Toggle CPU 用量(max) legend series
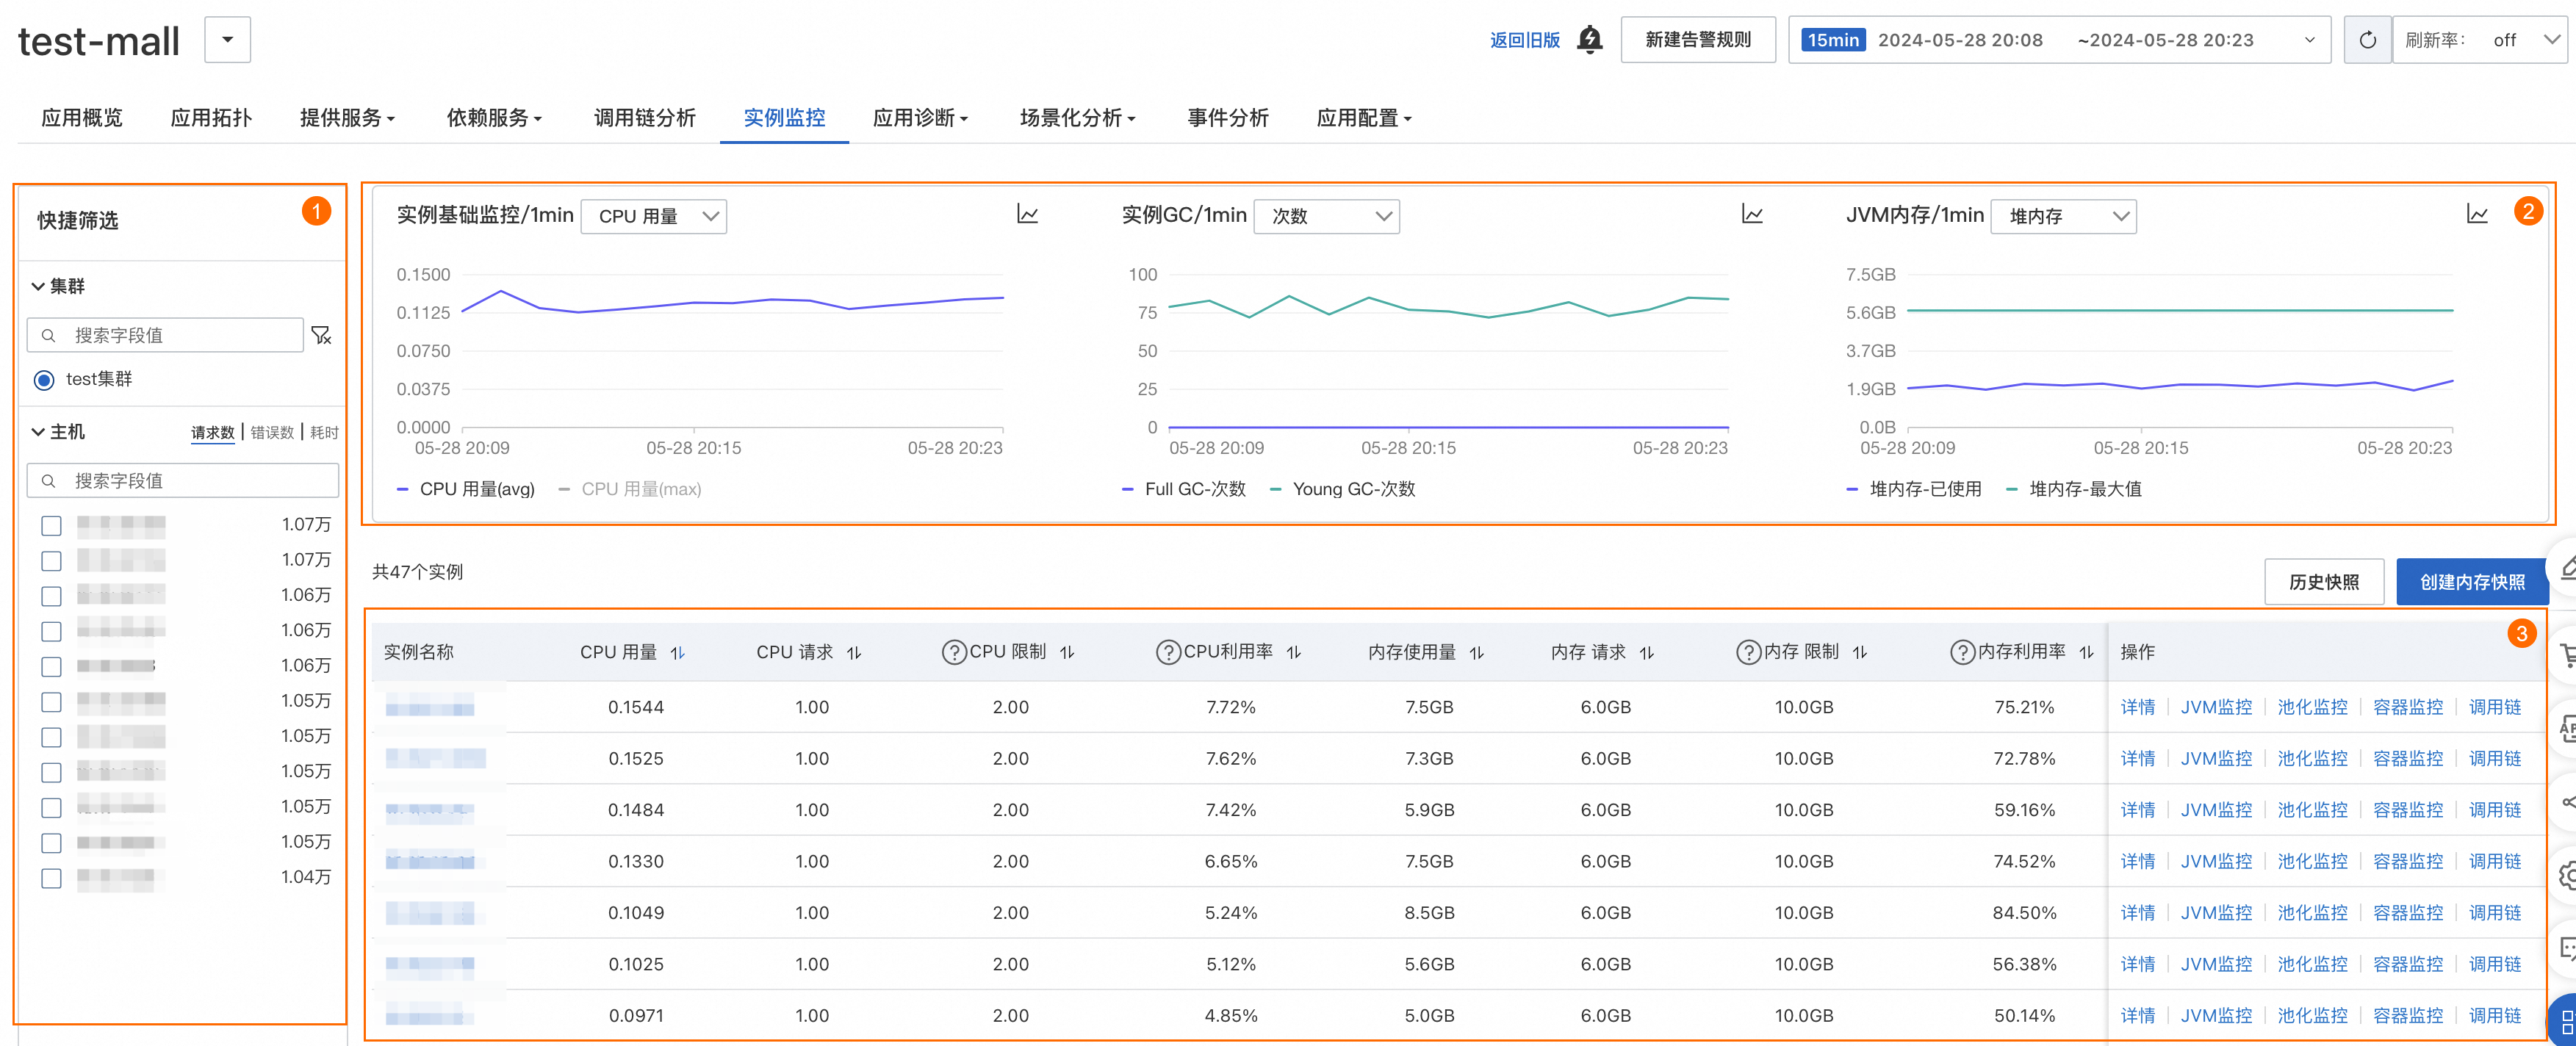Image resolution: width=2576 pixels, height=1046 pixels. click(x=629, y=489)
